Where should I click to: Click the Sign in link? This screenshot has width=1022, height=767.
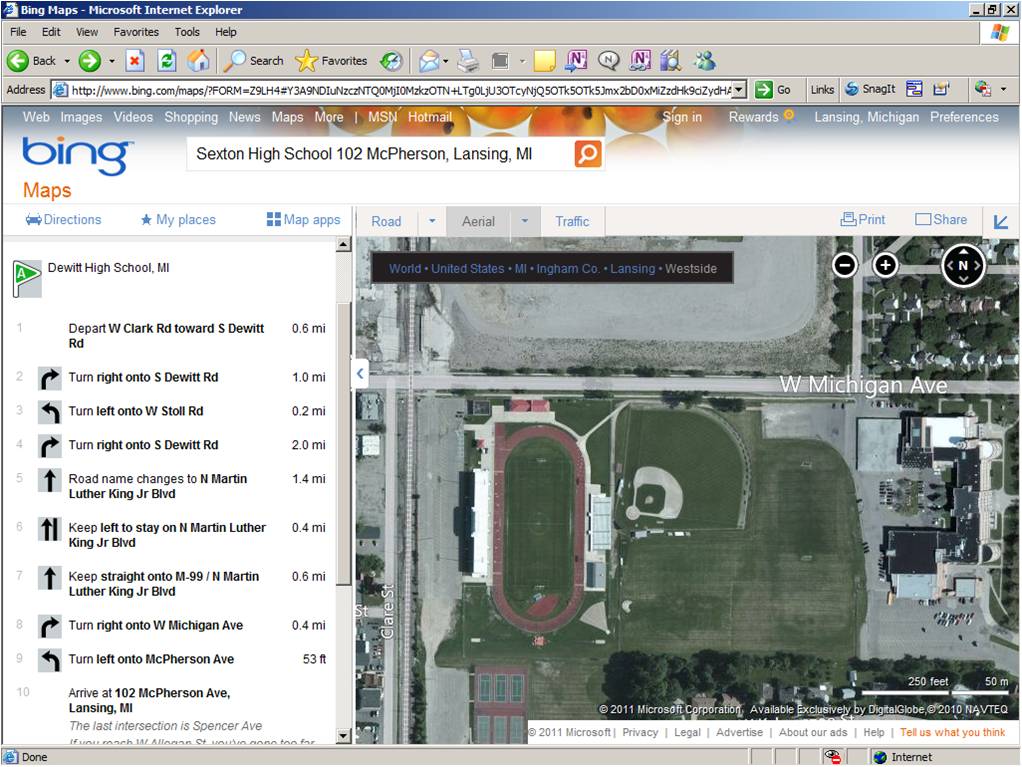pyautogui.click(x=682, y=117)
